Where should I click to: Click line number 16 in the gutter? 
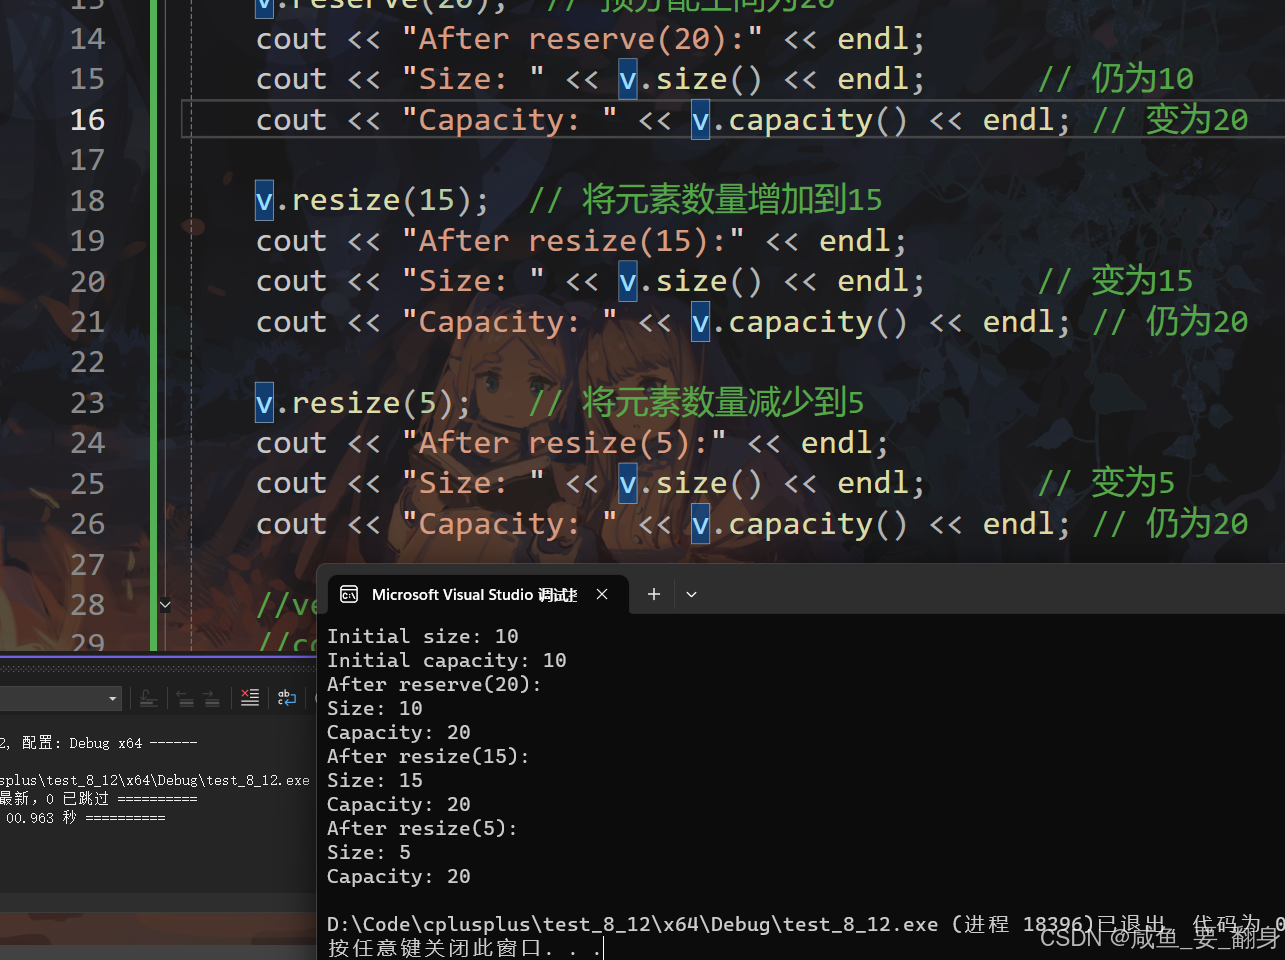click(87, 120)
